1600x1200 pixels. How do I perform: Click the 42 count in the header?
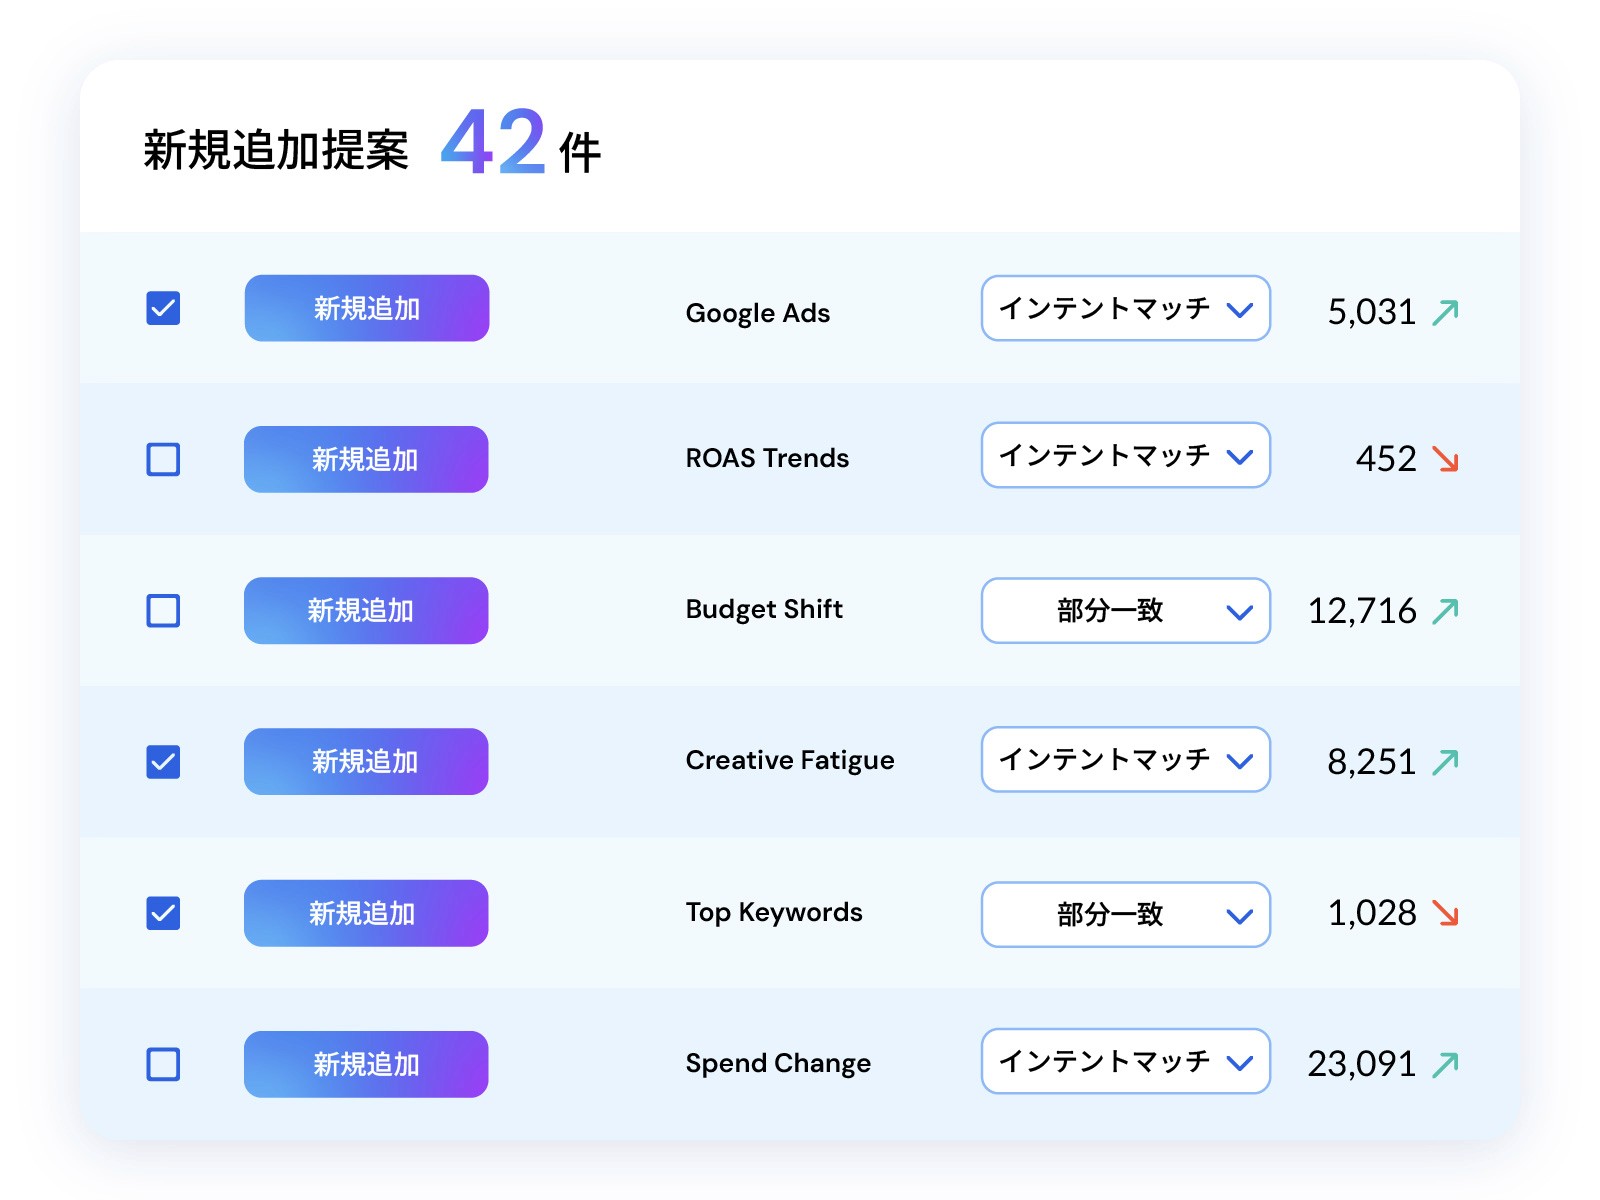coord(493,143)
